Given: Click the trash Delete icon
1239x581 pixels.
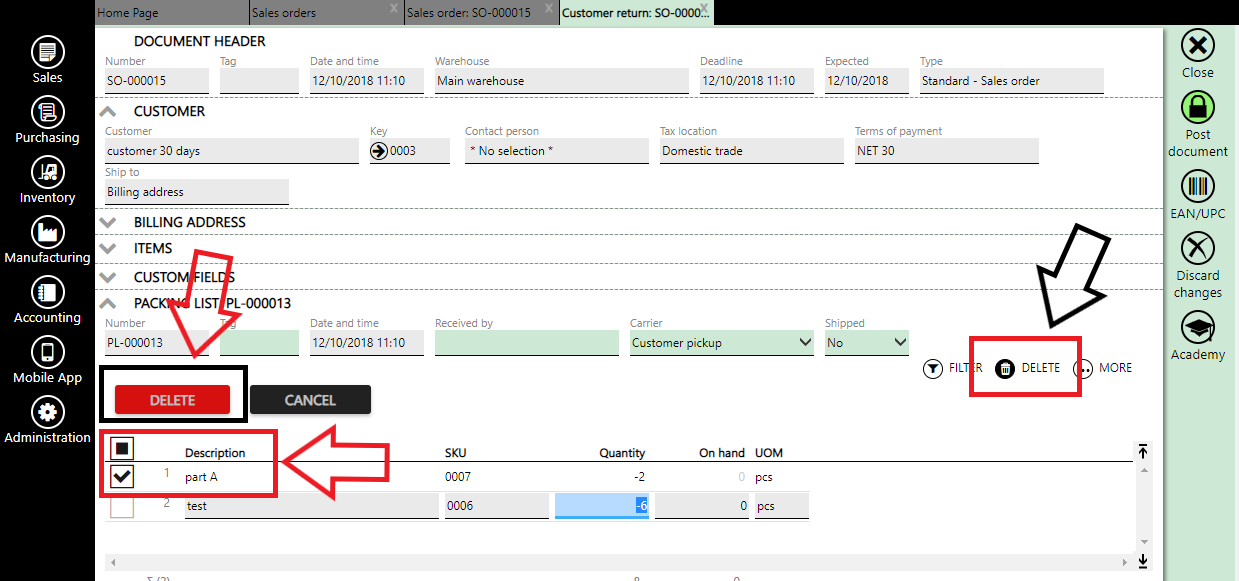Looking at the screenshot, I should point(1005,368).
